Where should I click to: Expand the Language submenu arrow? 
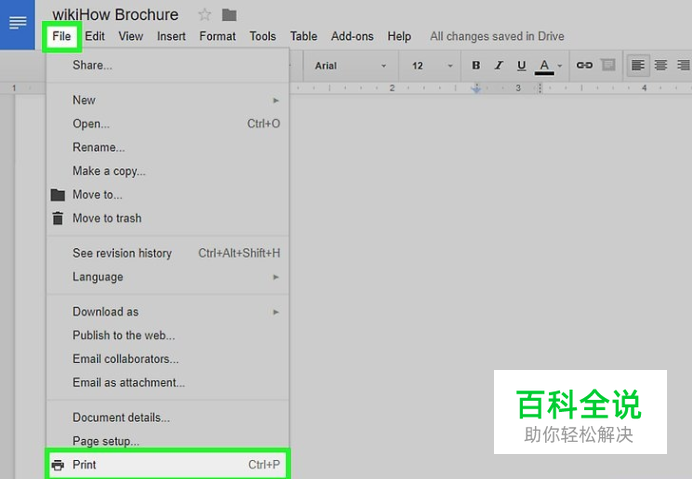pos(276,277)
